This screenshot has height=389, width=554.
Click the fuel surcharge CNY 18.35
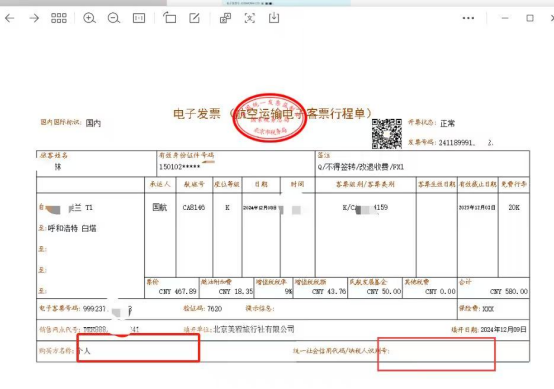236,291
